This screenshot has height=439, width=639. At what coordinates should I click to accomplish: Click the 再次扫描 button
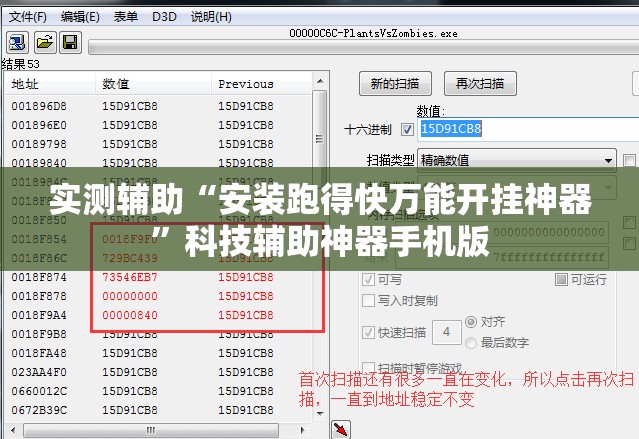pos(480,84)
